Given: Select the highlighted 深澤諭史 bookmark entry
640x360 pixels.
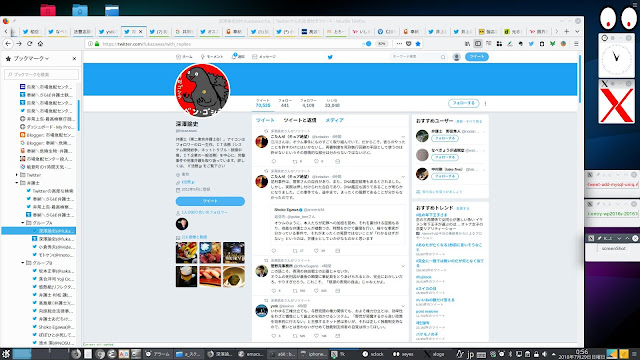Looking at the screenshot, I should (x=39, y=231).
